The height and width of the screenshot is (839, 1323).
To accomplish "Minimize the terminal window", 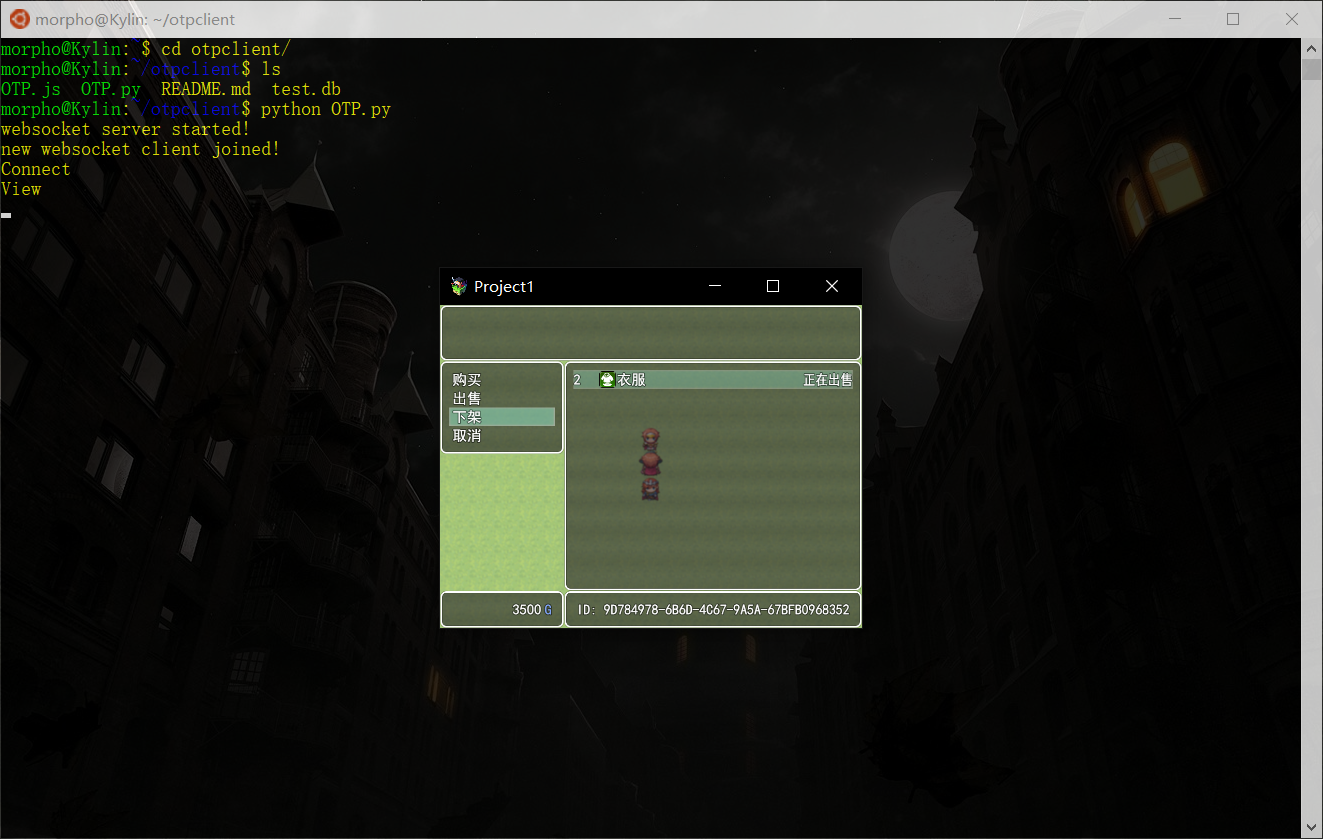I will tap(1175, 19).
